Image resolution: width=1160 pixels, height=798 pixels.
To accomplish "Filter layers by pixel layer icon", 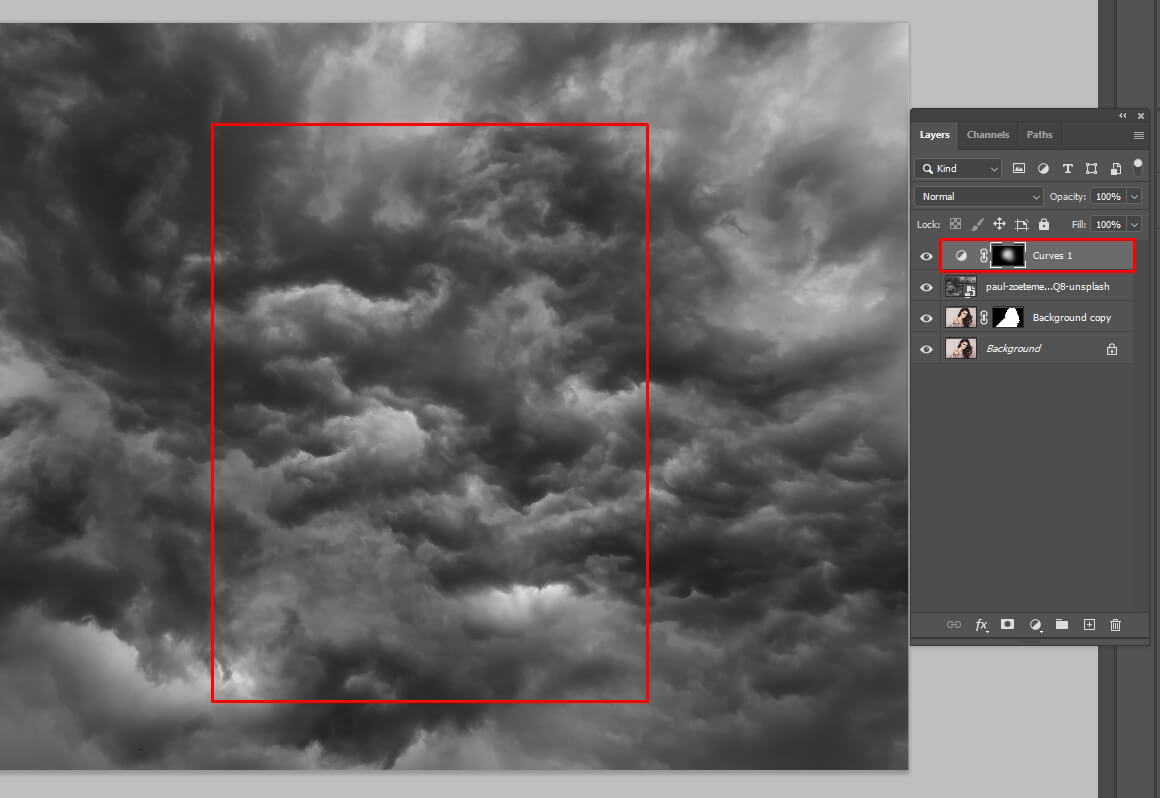I will pos(1019,169).
